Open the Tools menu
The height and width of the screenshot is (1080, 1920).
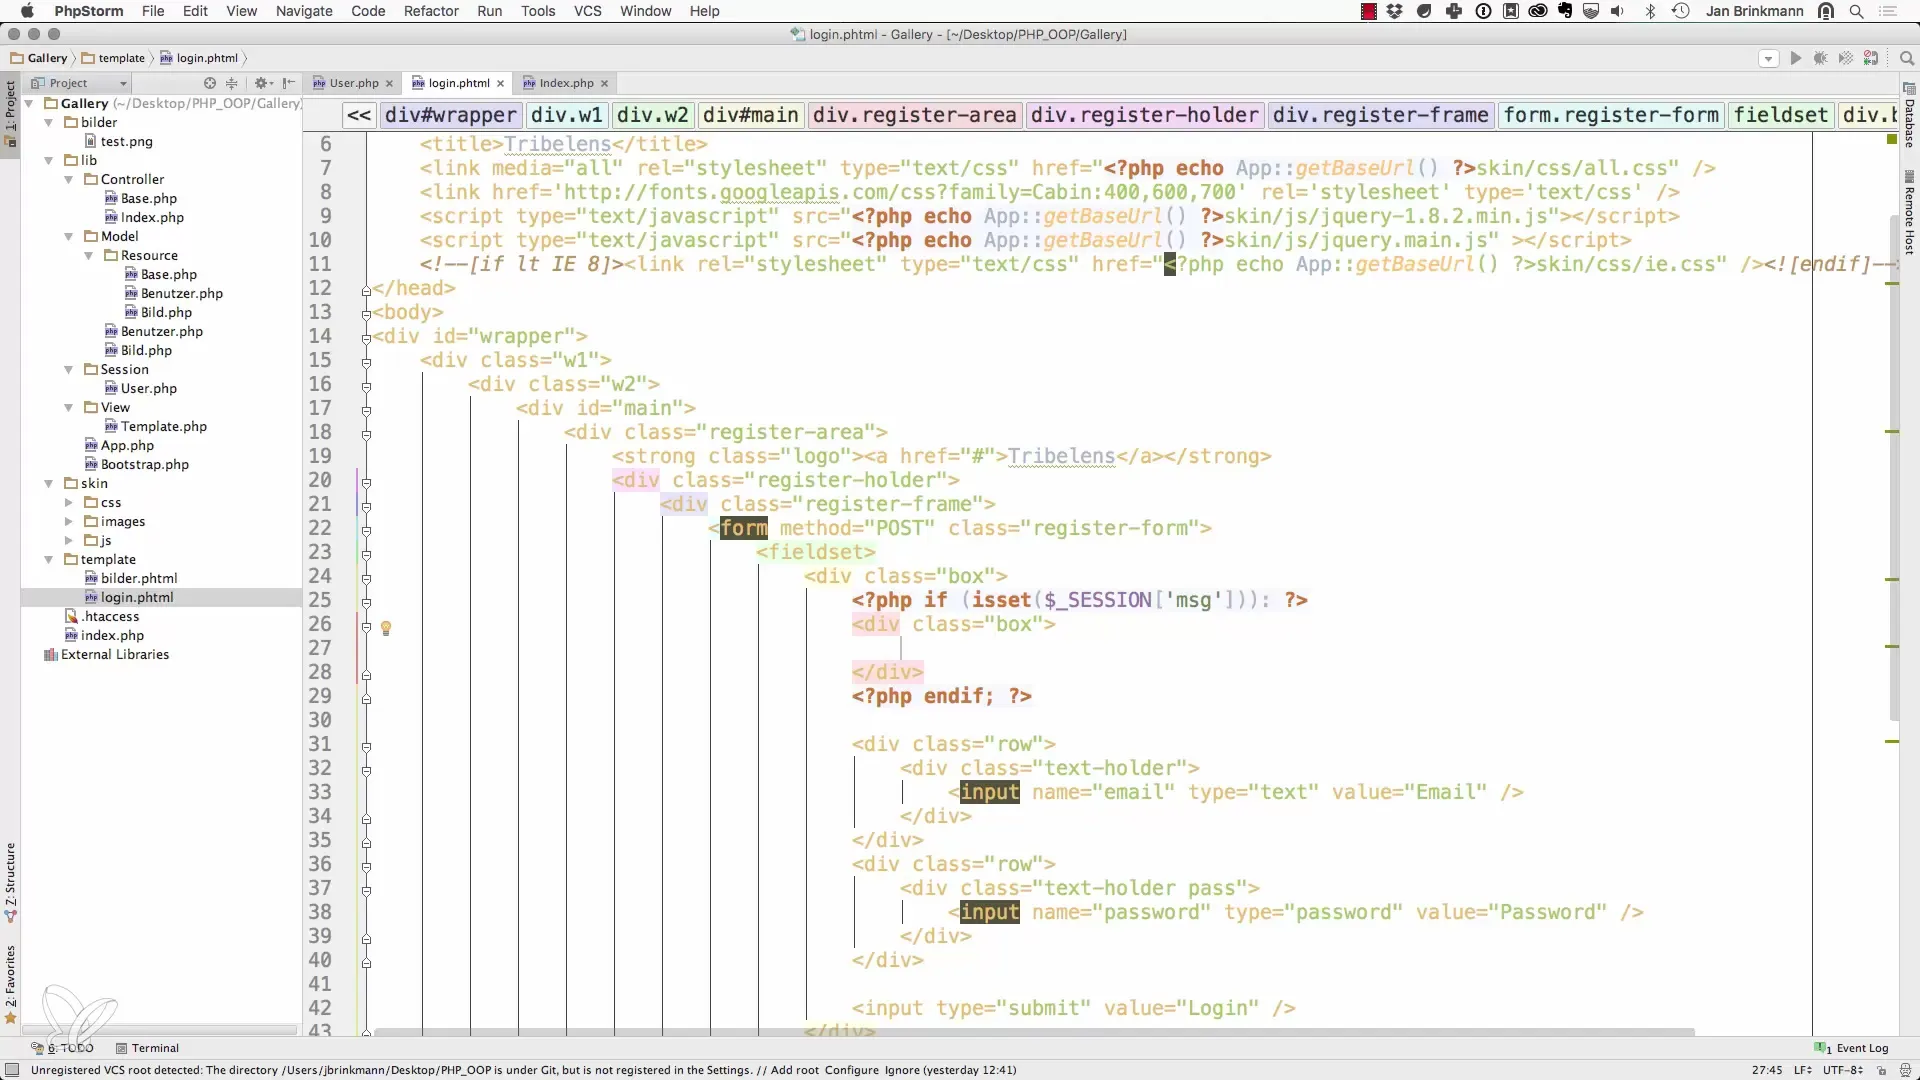[538, 11]
